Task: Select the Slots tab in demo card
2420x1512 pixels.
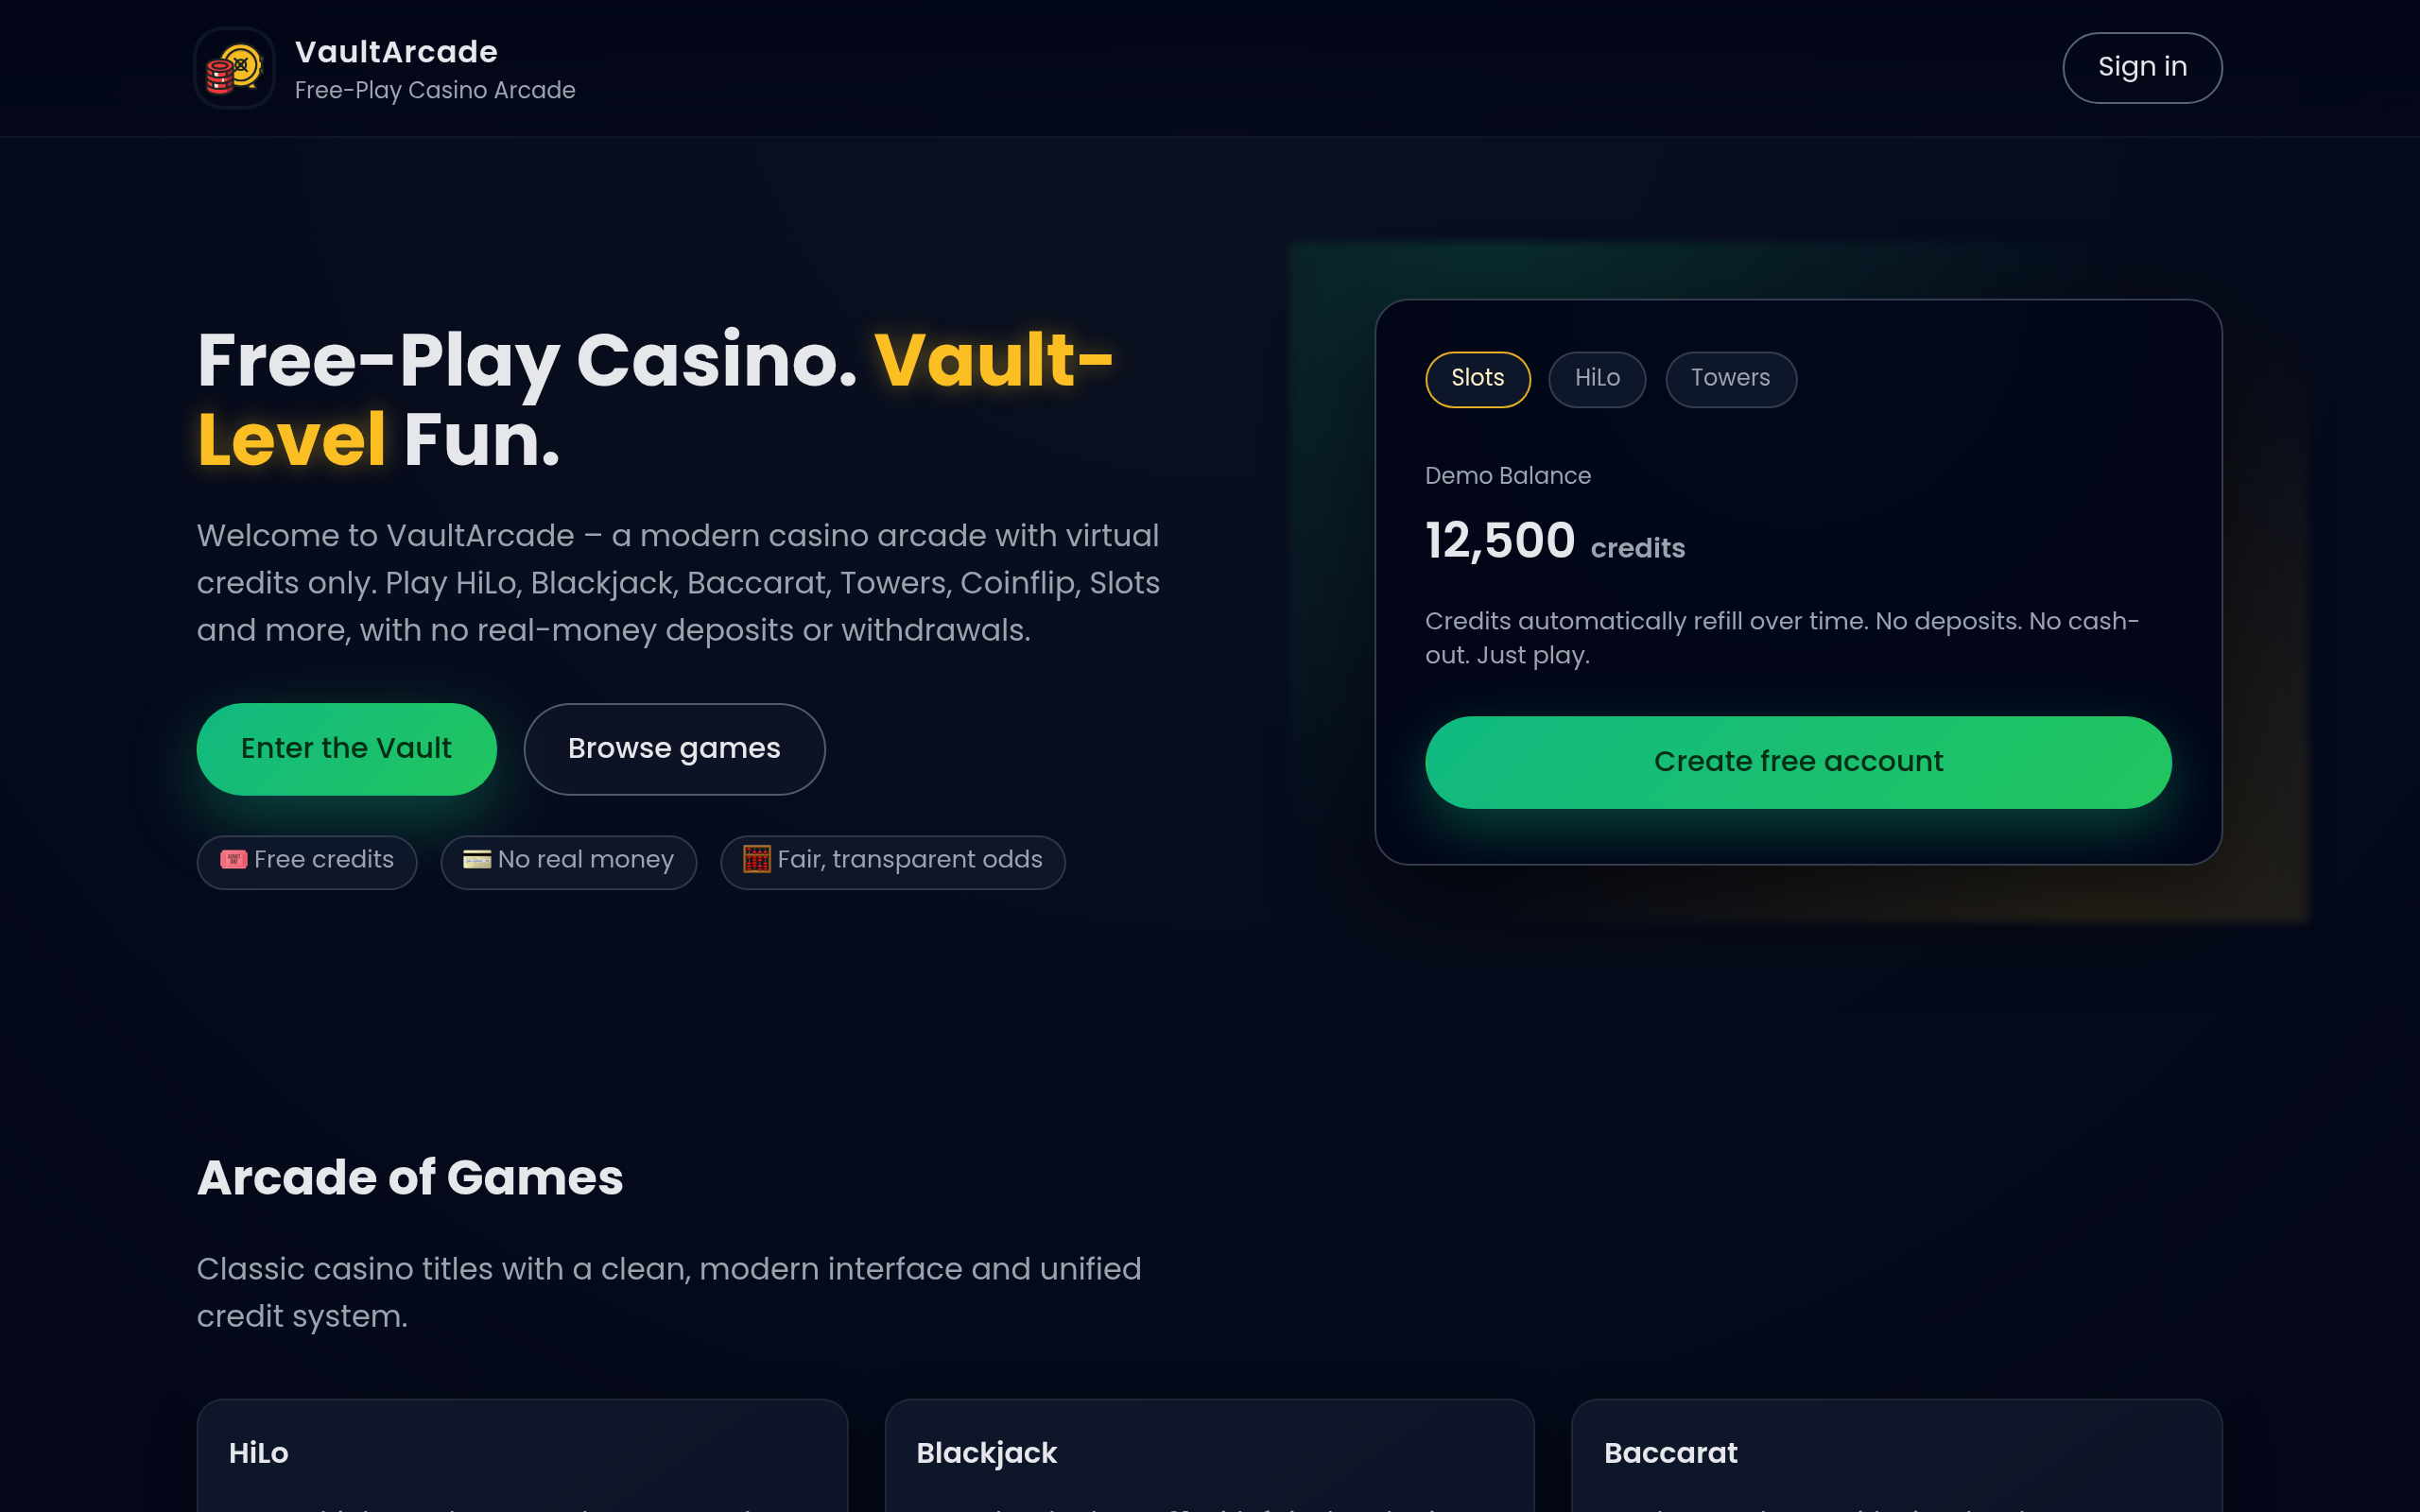Action: point(1477,379)
